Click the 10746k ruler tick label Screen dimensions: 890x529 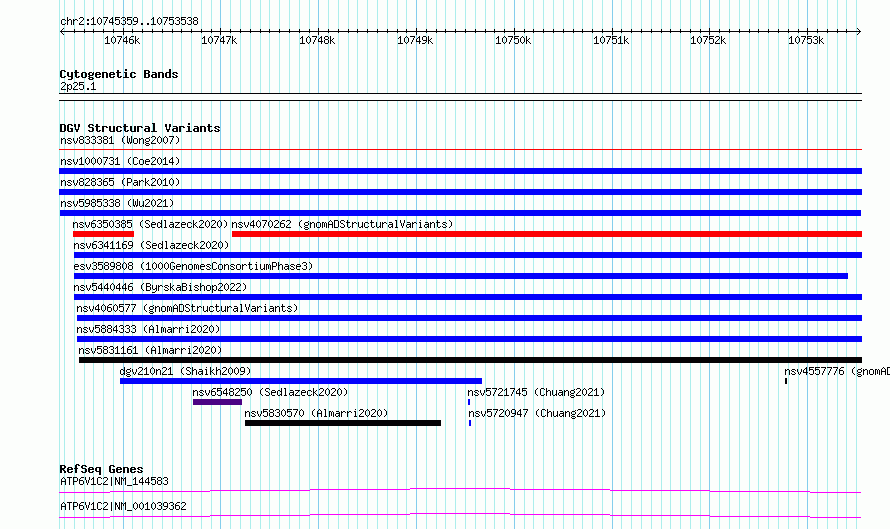tap(122, 40)
